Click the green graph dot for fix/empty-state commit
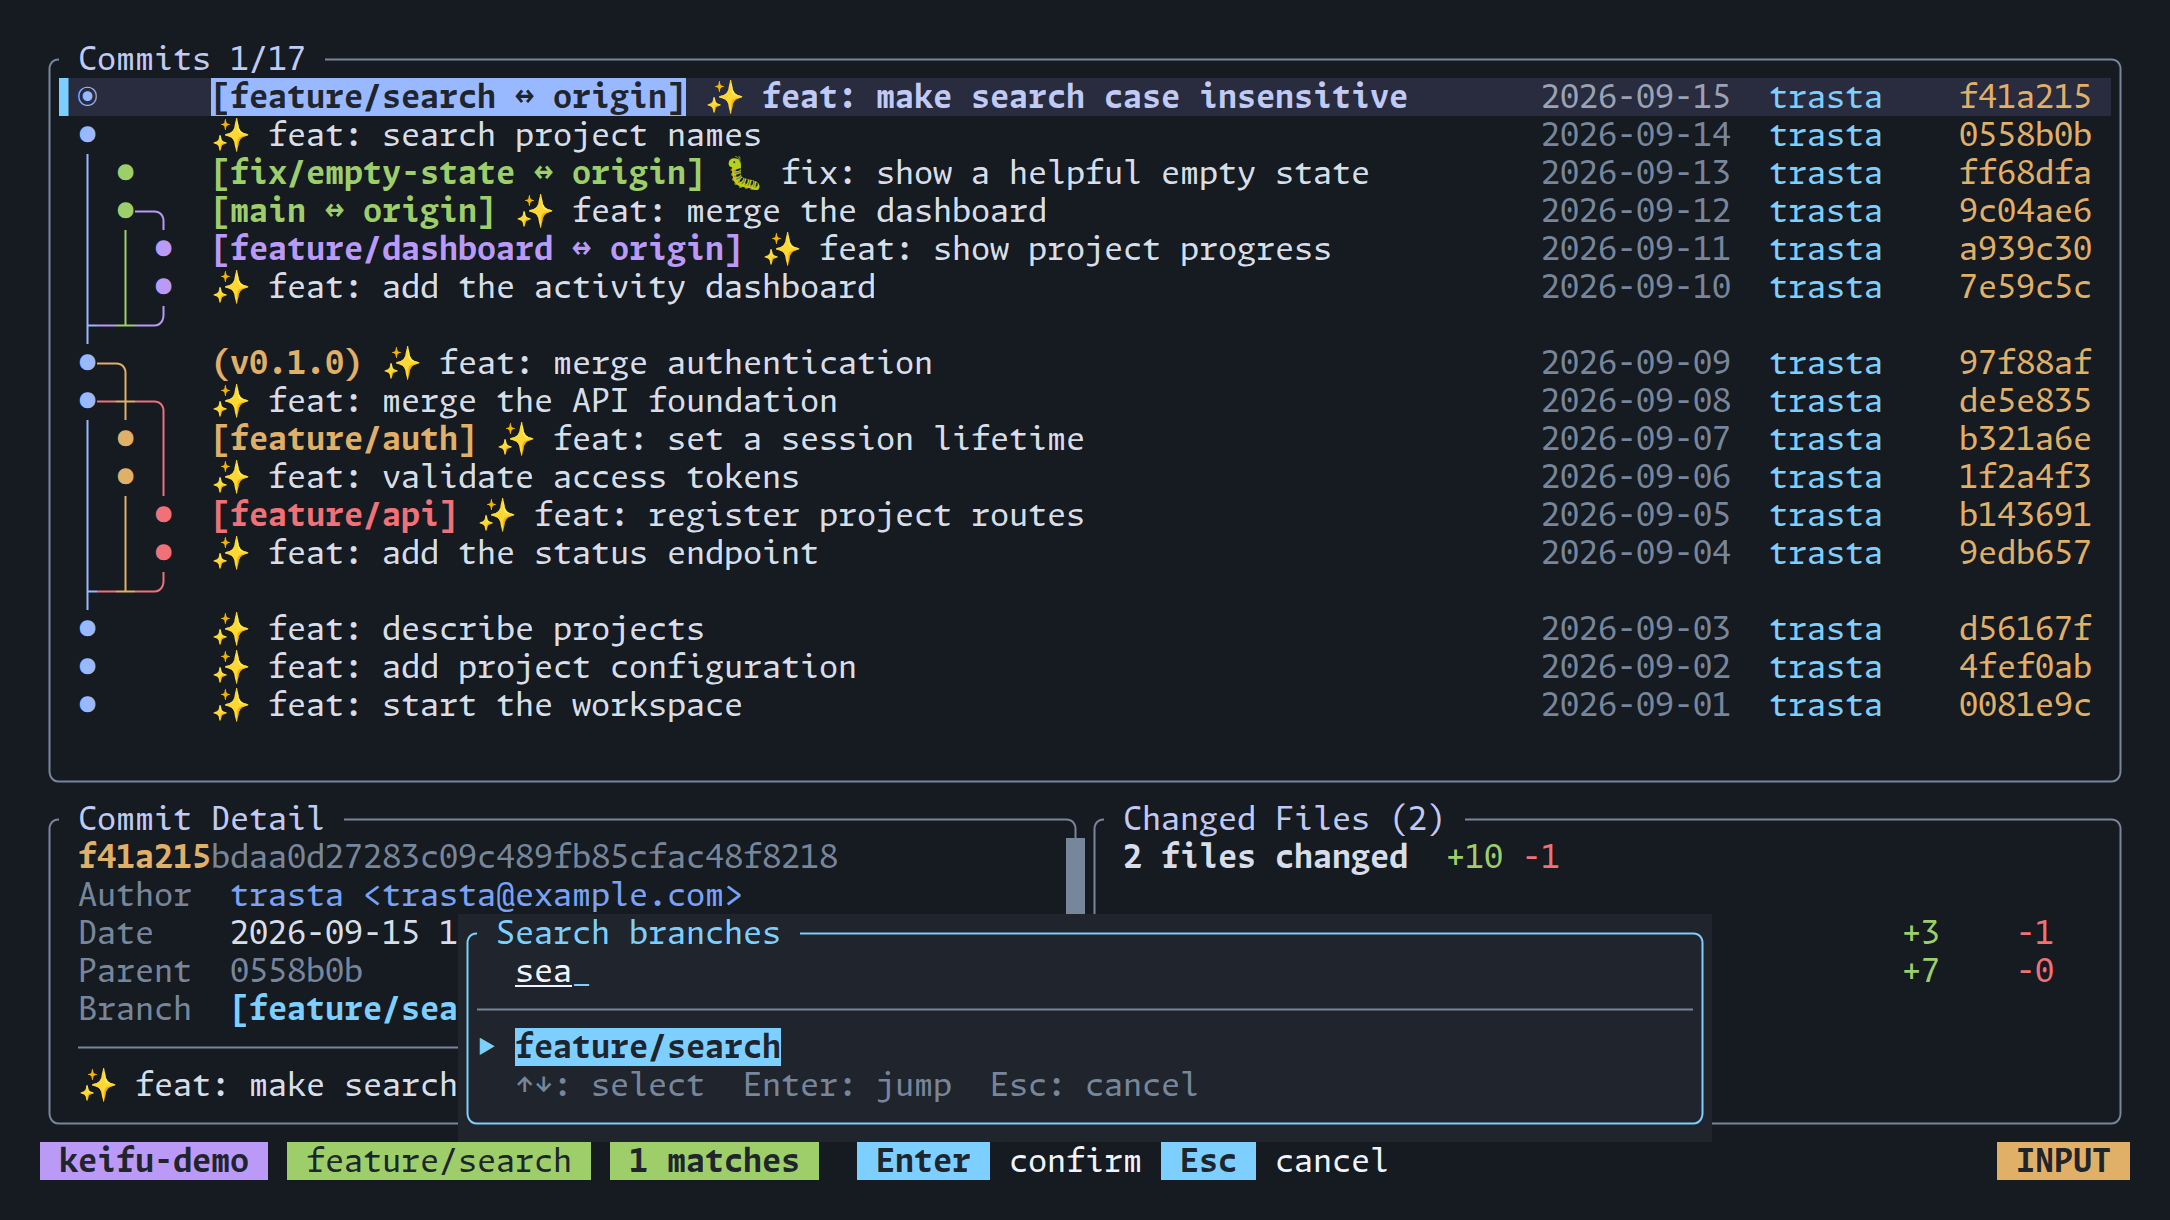2170x1220 pixels. pyautogui.click(x=126, y=173)
